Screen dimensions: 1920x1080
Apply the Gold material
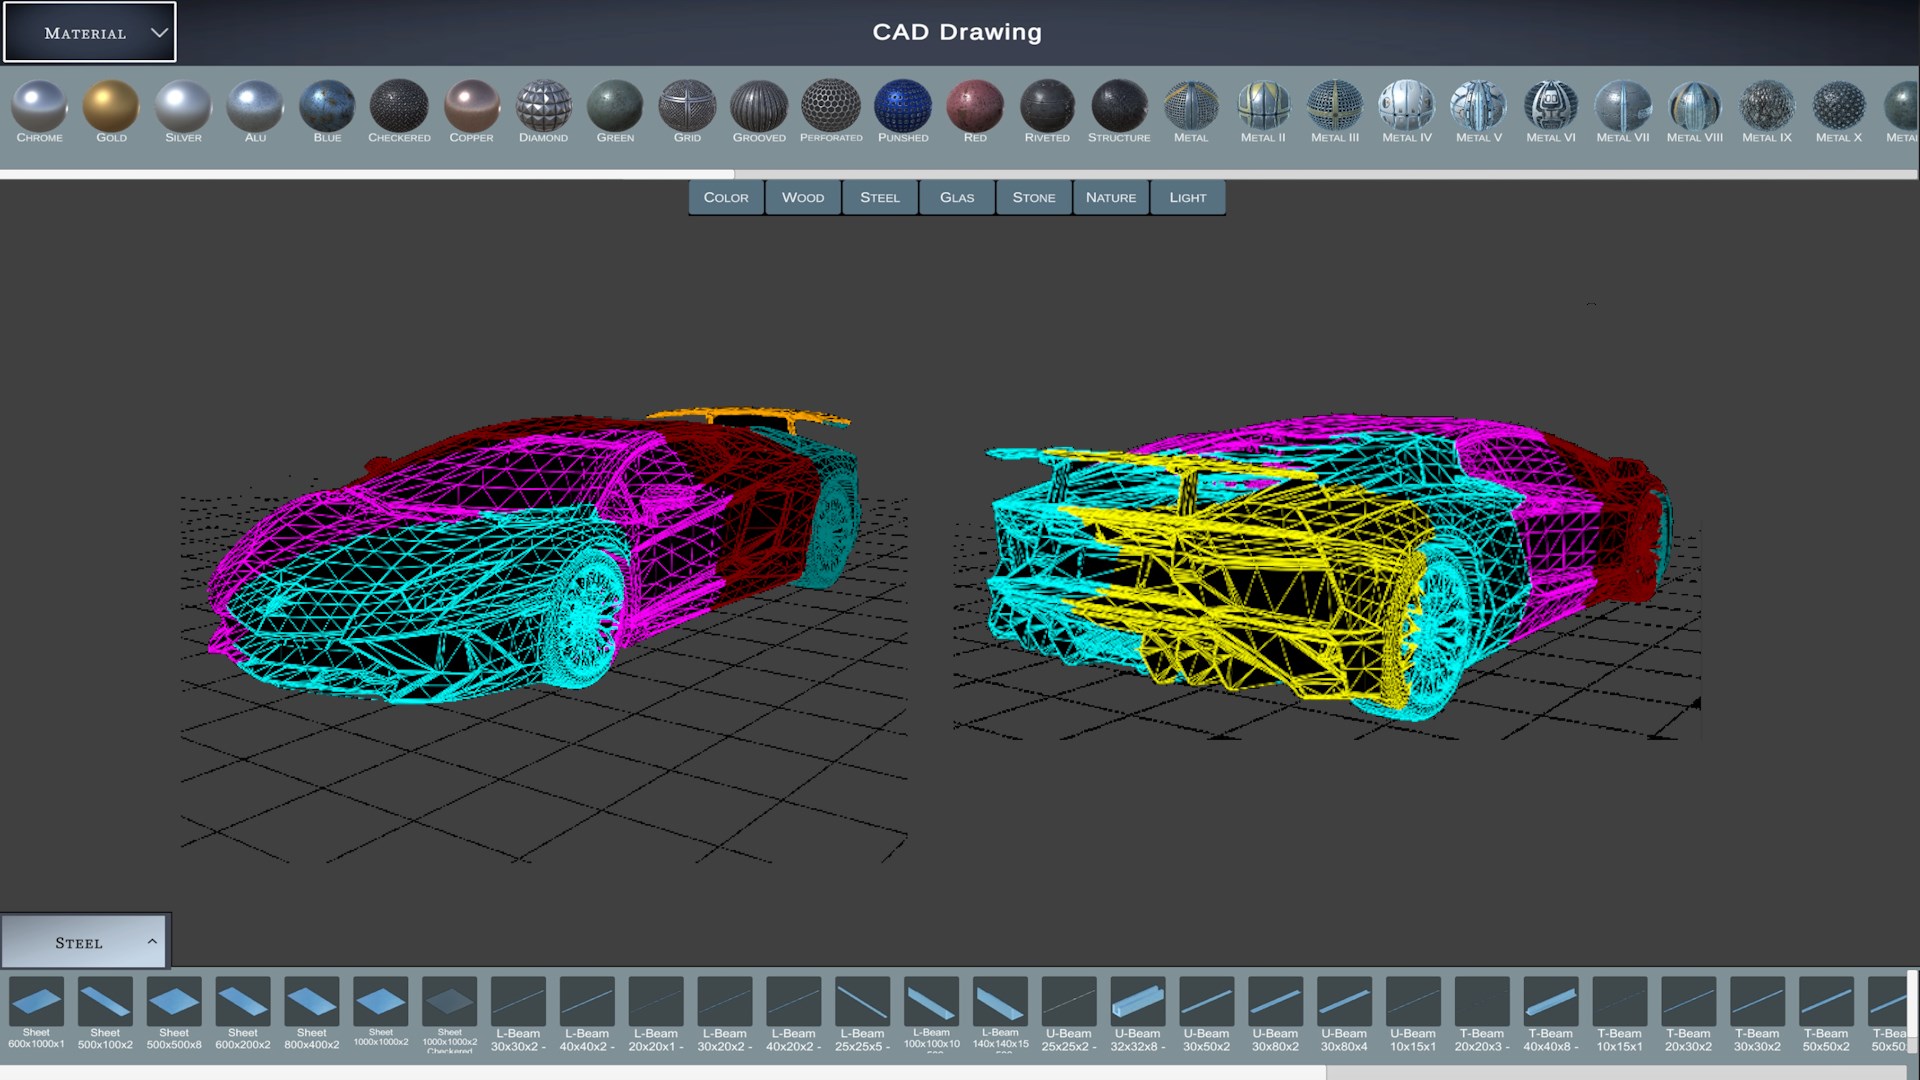(x=111, y=107)
